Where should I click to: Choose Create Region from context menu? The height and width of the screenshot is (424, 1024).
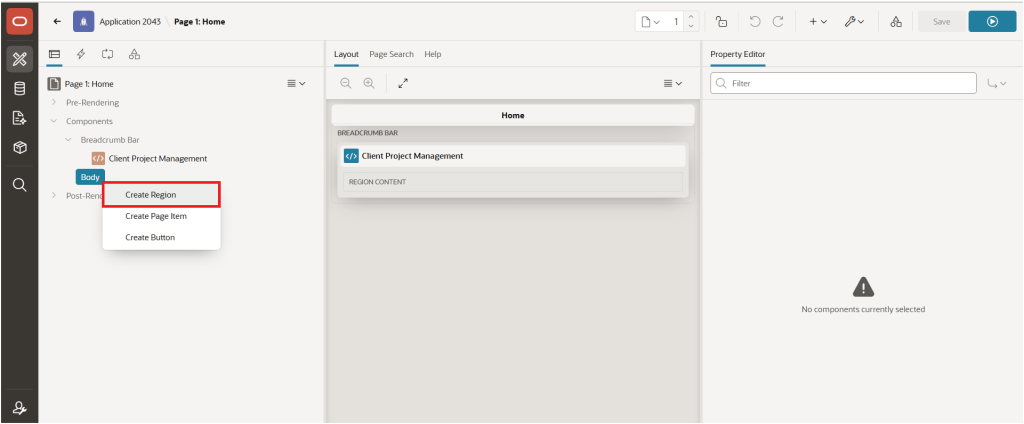pyautogui.click(x=161, y=195)
